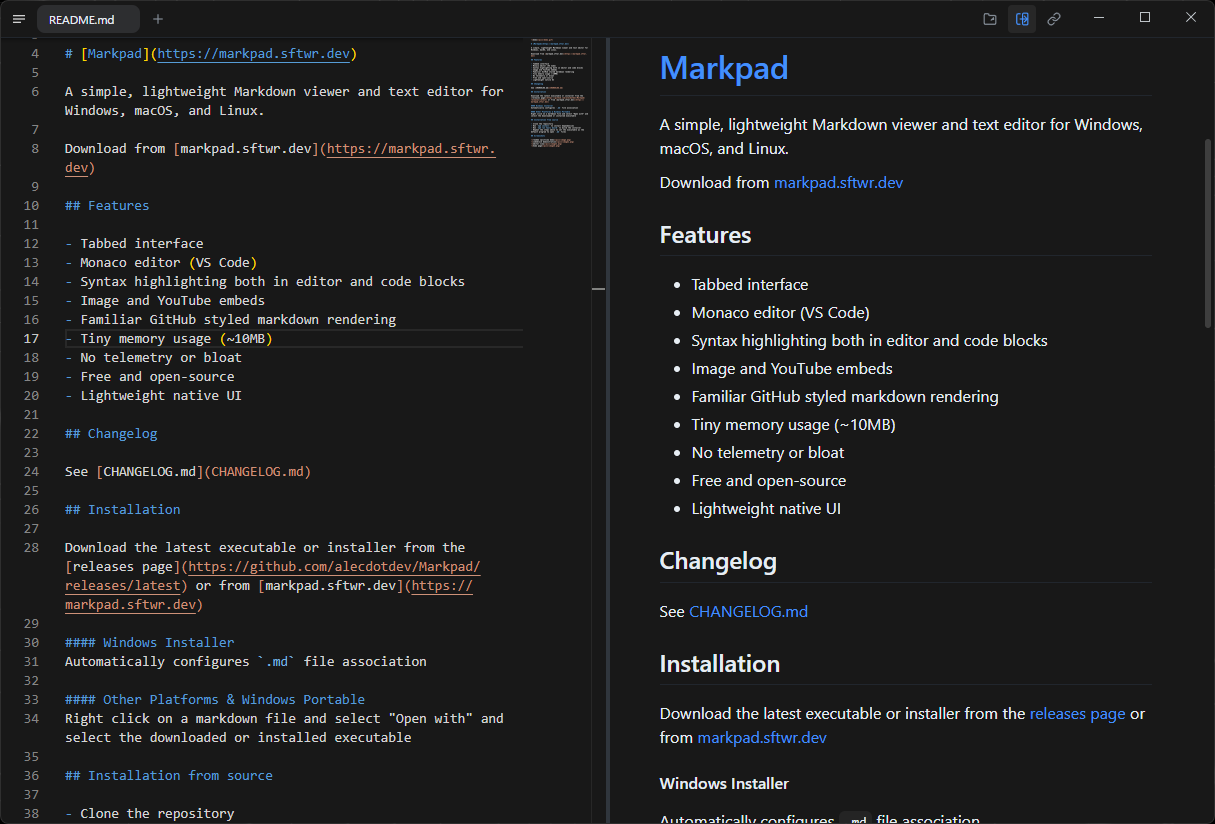This screenshot has width=1215, height=824.
Task: Toggle the split editor/preview view icon
Action: click(1022, 18)
